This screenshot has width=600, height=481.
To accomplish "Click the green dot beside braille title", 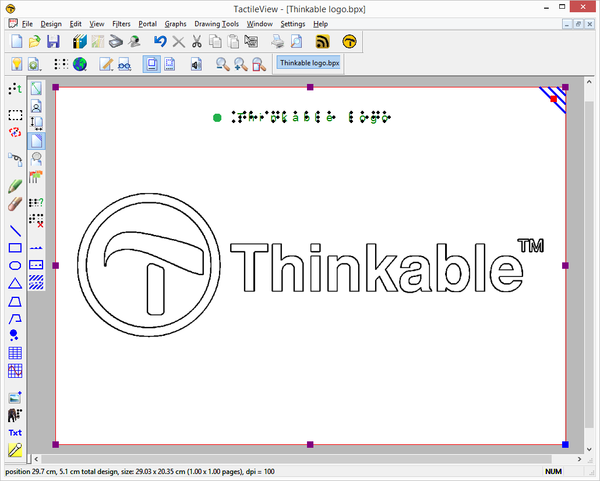I will pos(217,118).
